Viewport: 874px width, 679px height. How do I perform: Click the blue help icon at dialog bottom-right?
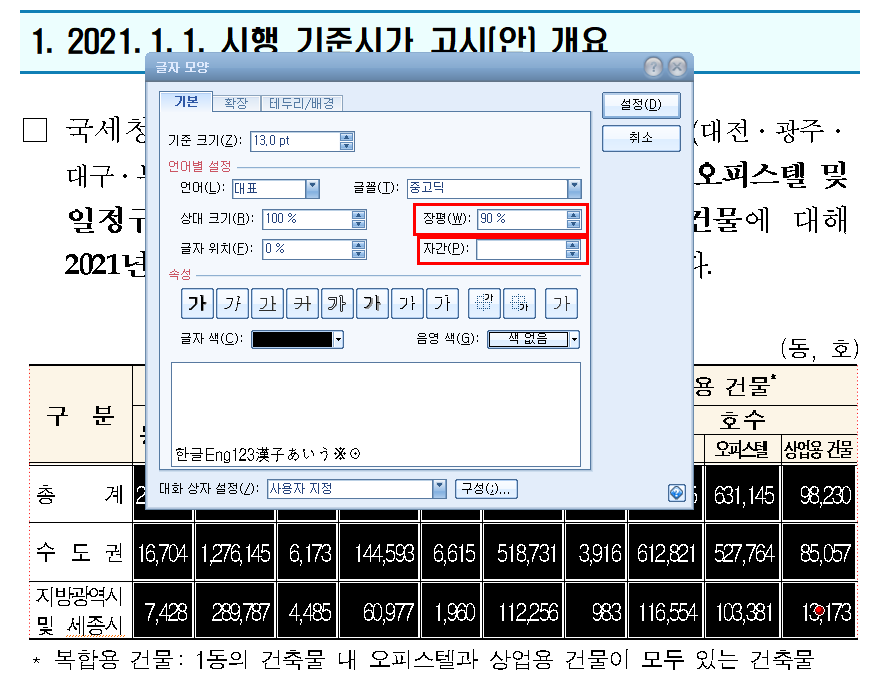click(x=677, y=492)
